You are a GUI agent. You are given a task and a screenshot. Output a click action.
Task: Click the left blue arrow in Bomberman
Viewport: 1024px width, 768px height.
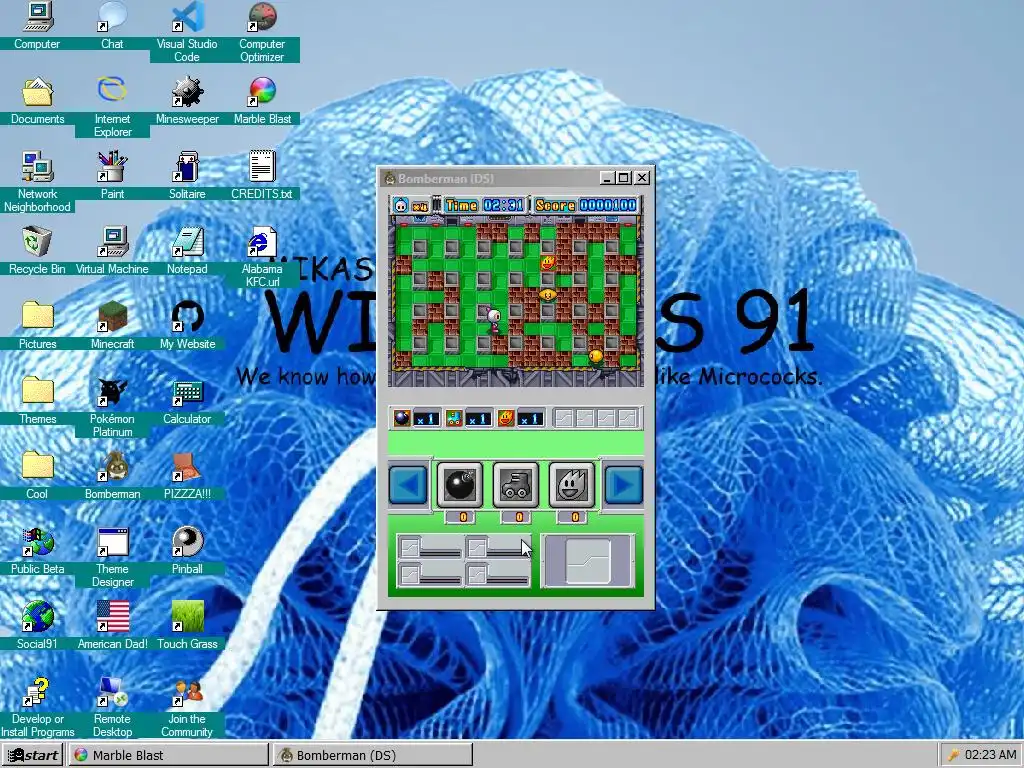coord(408,485)
